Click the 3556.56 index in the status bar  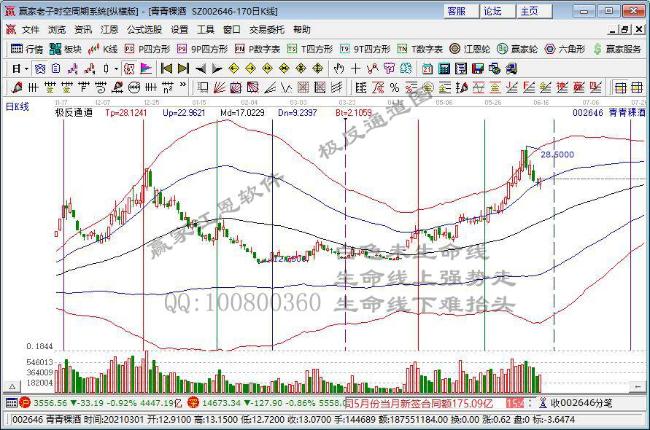[x=50, y=403]
